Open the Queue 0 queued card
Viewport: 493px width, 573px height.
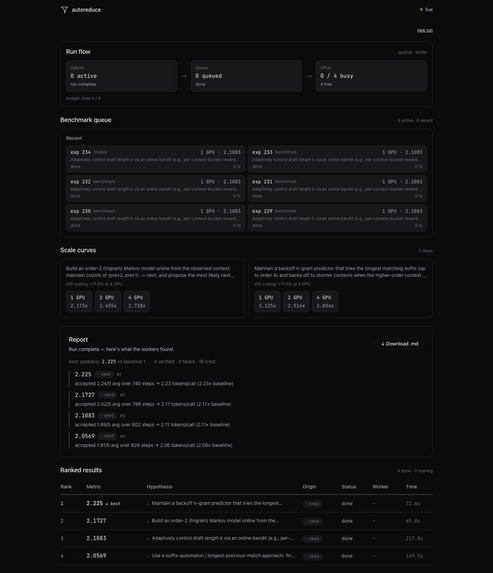point(246,76)
